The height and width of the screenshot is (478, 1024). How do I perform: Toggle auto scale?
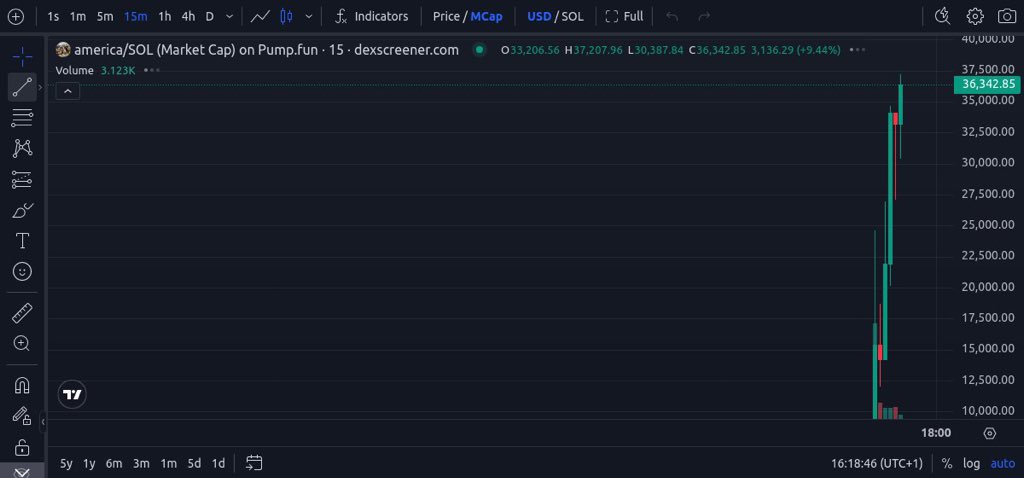tap(1003, 464)
